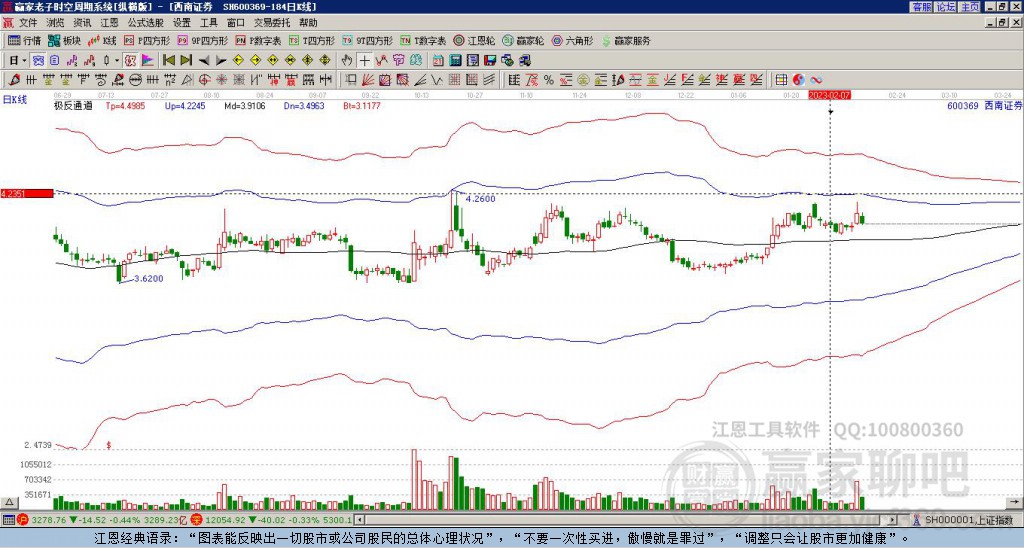Viewport: 1024px width, 548px height.
Task: Jump to last bar with the skip-end icon
Action: [185, 61]
